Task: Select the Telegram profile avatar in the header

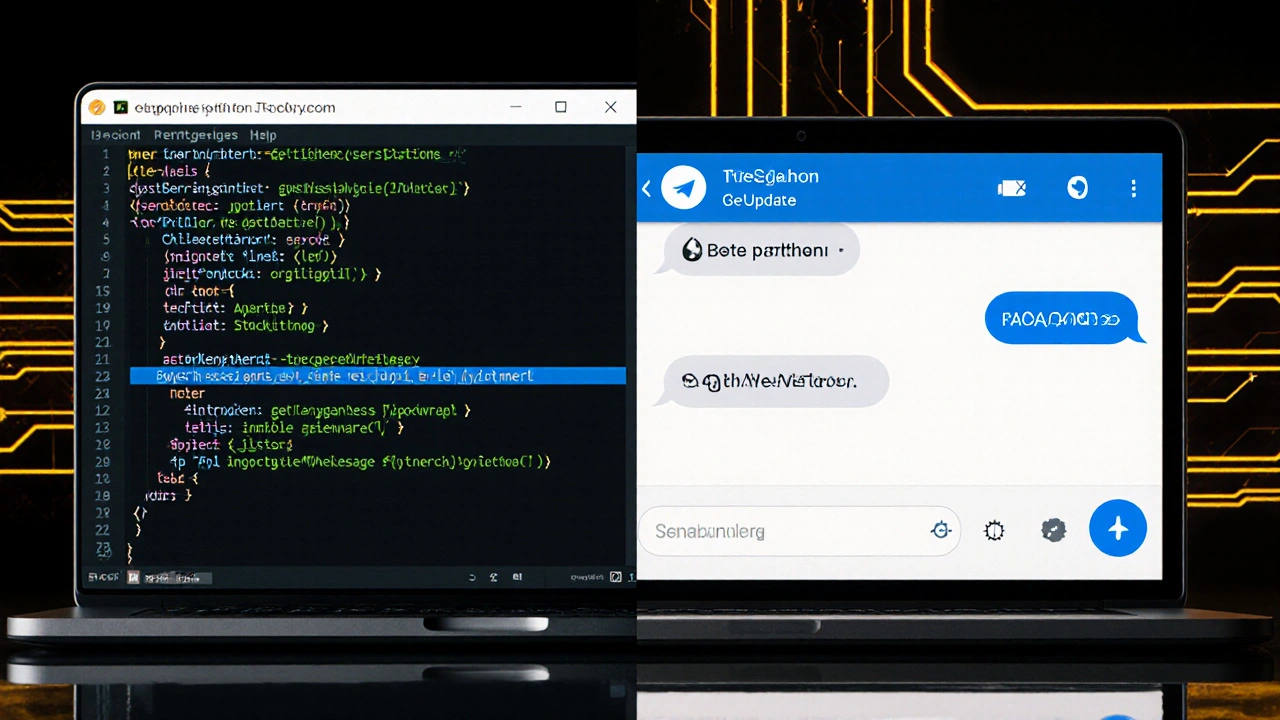Action: (684, 188)
